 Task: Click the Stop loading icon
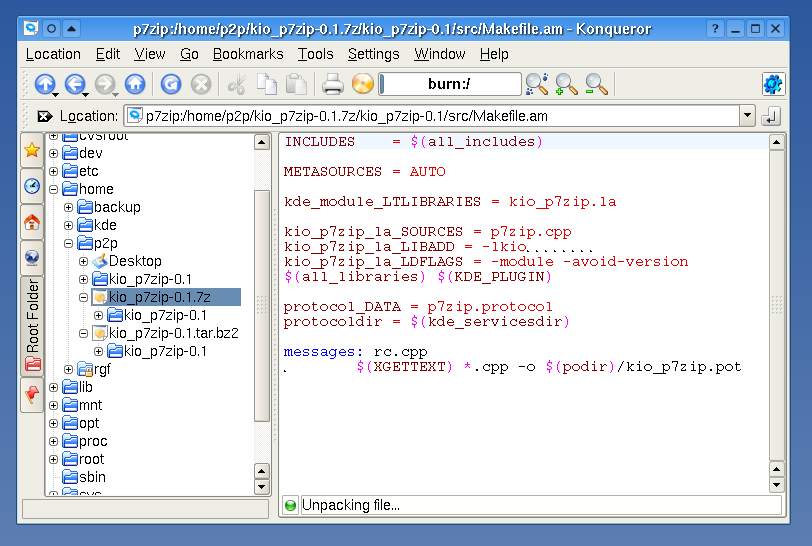(201, 84)
